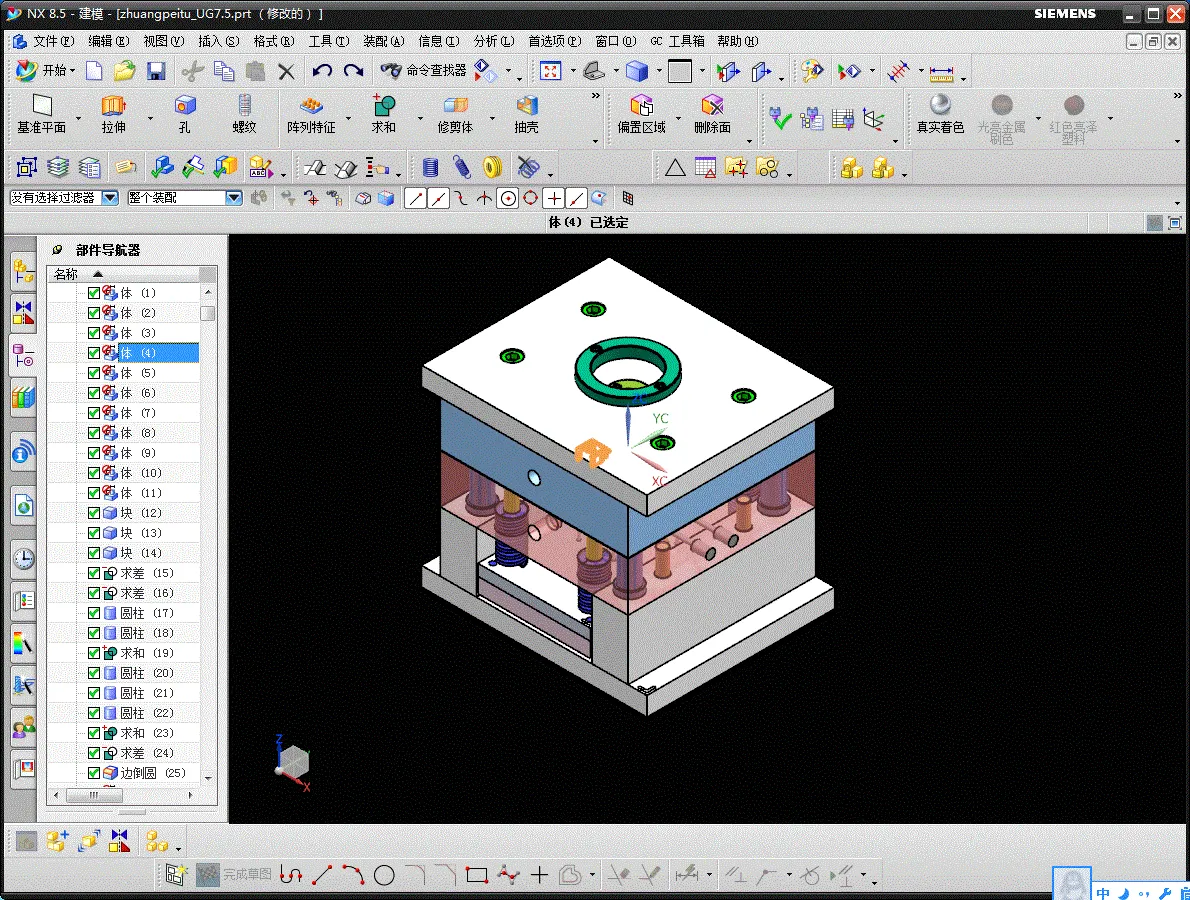This screenshot has width=1190, height=900.
Task: Open the 分析 (Analysis) menu
Action: coord(493,41)
